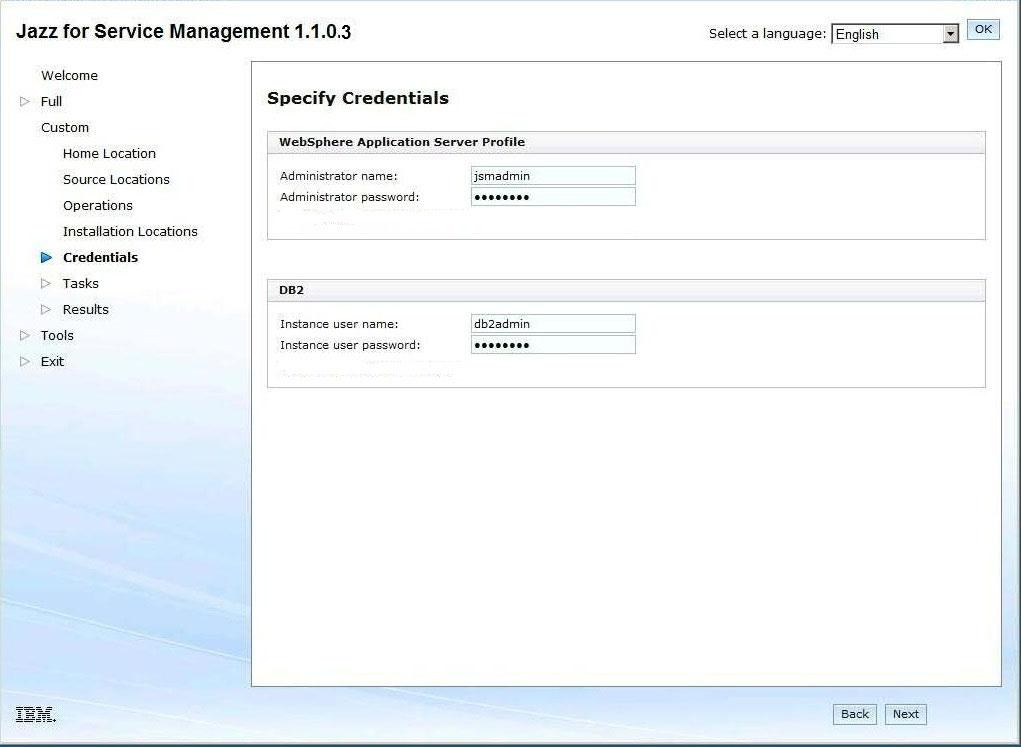Image resolution: width=1021 pixels, height=747 pixels.
Task: Open the language dropdown arrow
Action: (951, 34)
